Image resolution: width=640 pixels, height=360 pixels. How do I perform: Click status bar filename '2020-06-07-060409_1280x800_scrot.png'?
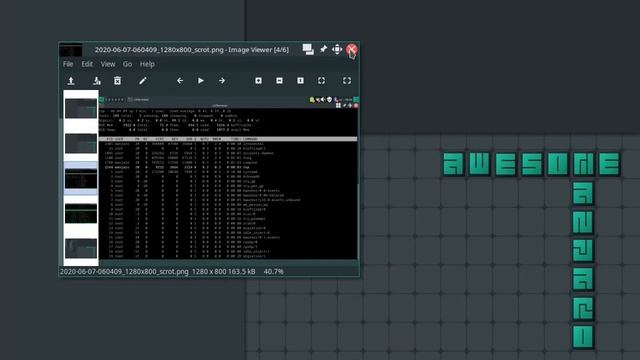(x=124, y=271)
